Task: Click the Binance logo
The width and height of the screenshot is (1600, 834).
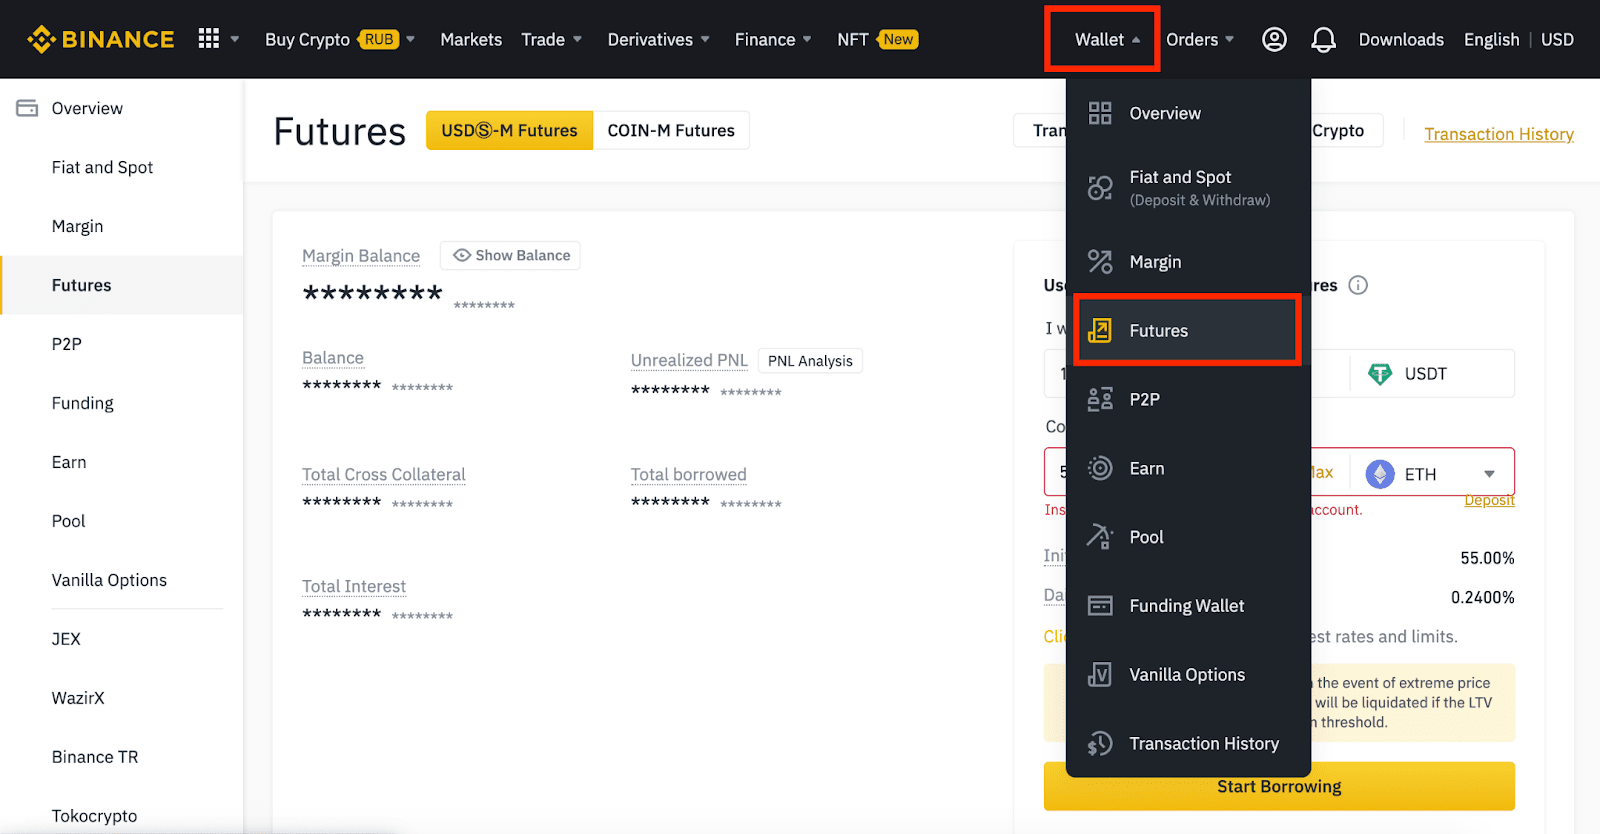Action: (100, 39)
